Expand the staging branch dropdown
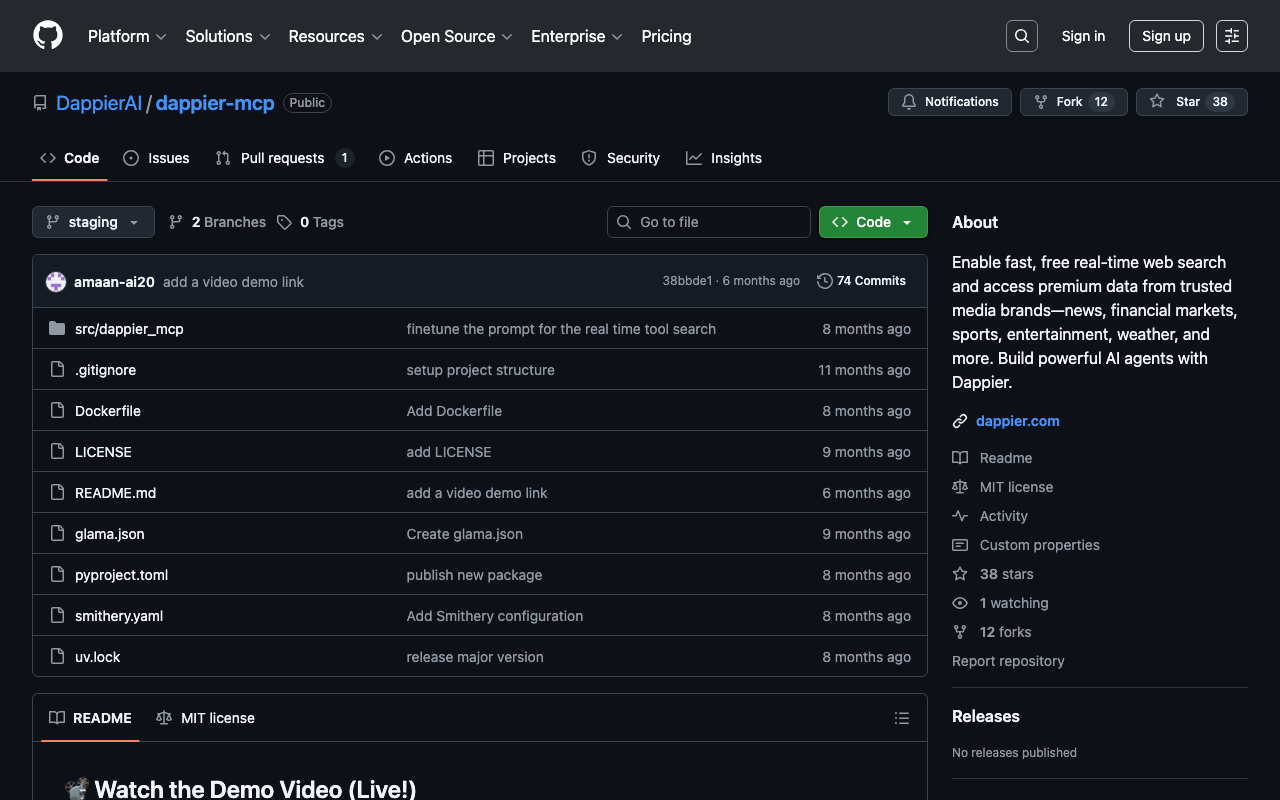This screenshot has height=800, width=1280. coord(93,222)
